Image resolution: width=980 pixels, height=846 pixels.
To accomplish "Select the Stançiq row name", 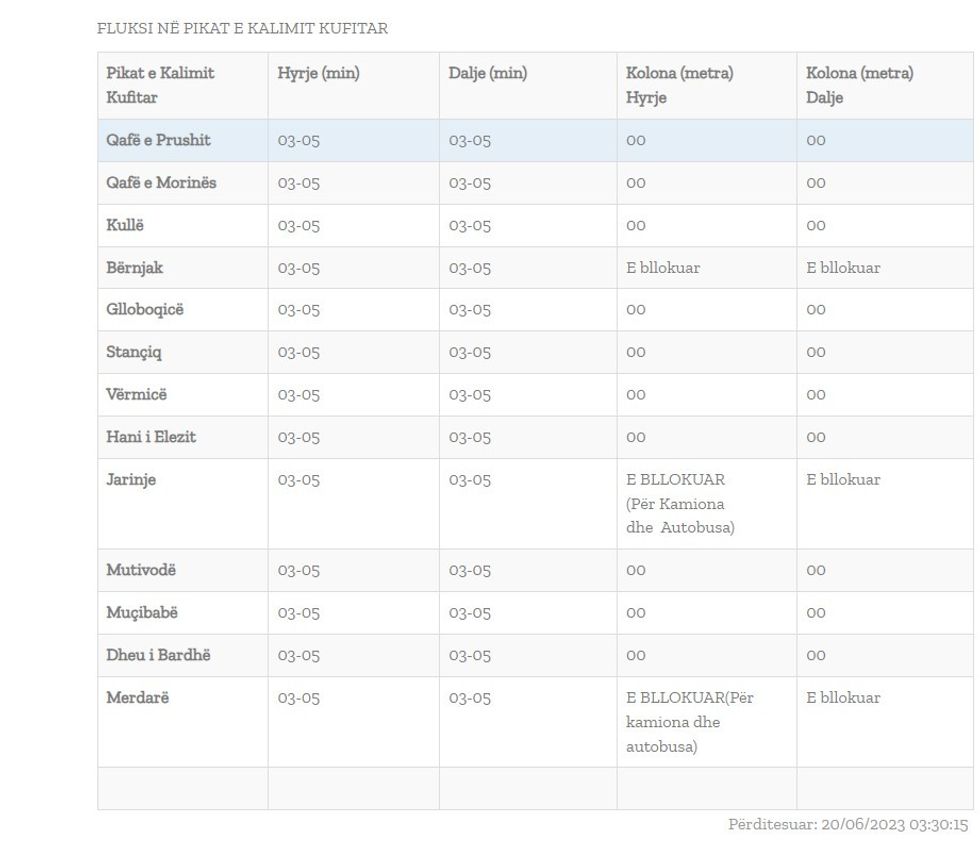I will [x=136, y=352].
